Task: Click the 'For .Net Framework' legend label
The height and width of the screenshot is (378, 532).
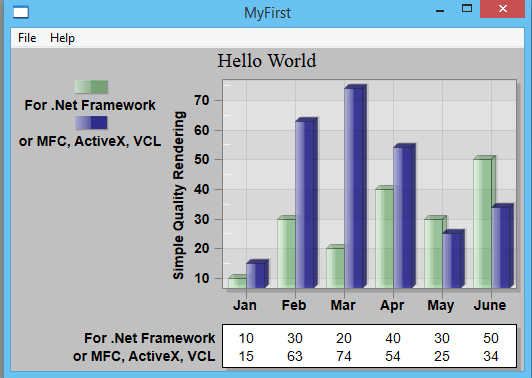Action: click(90, 105)
